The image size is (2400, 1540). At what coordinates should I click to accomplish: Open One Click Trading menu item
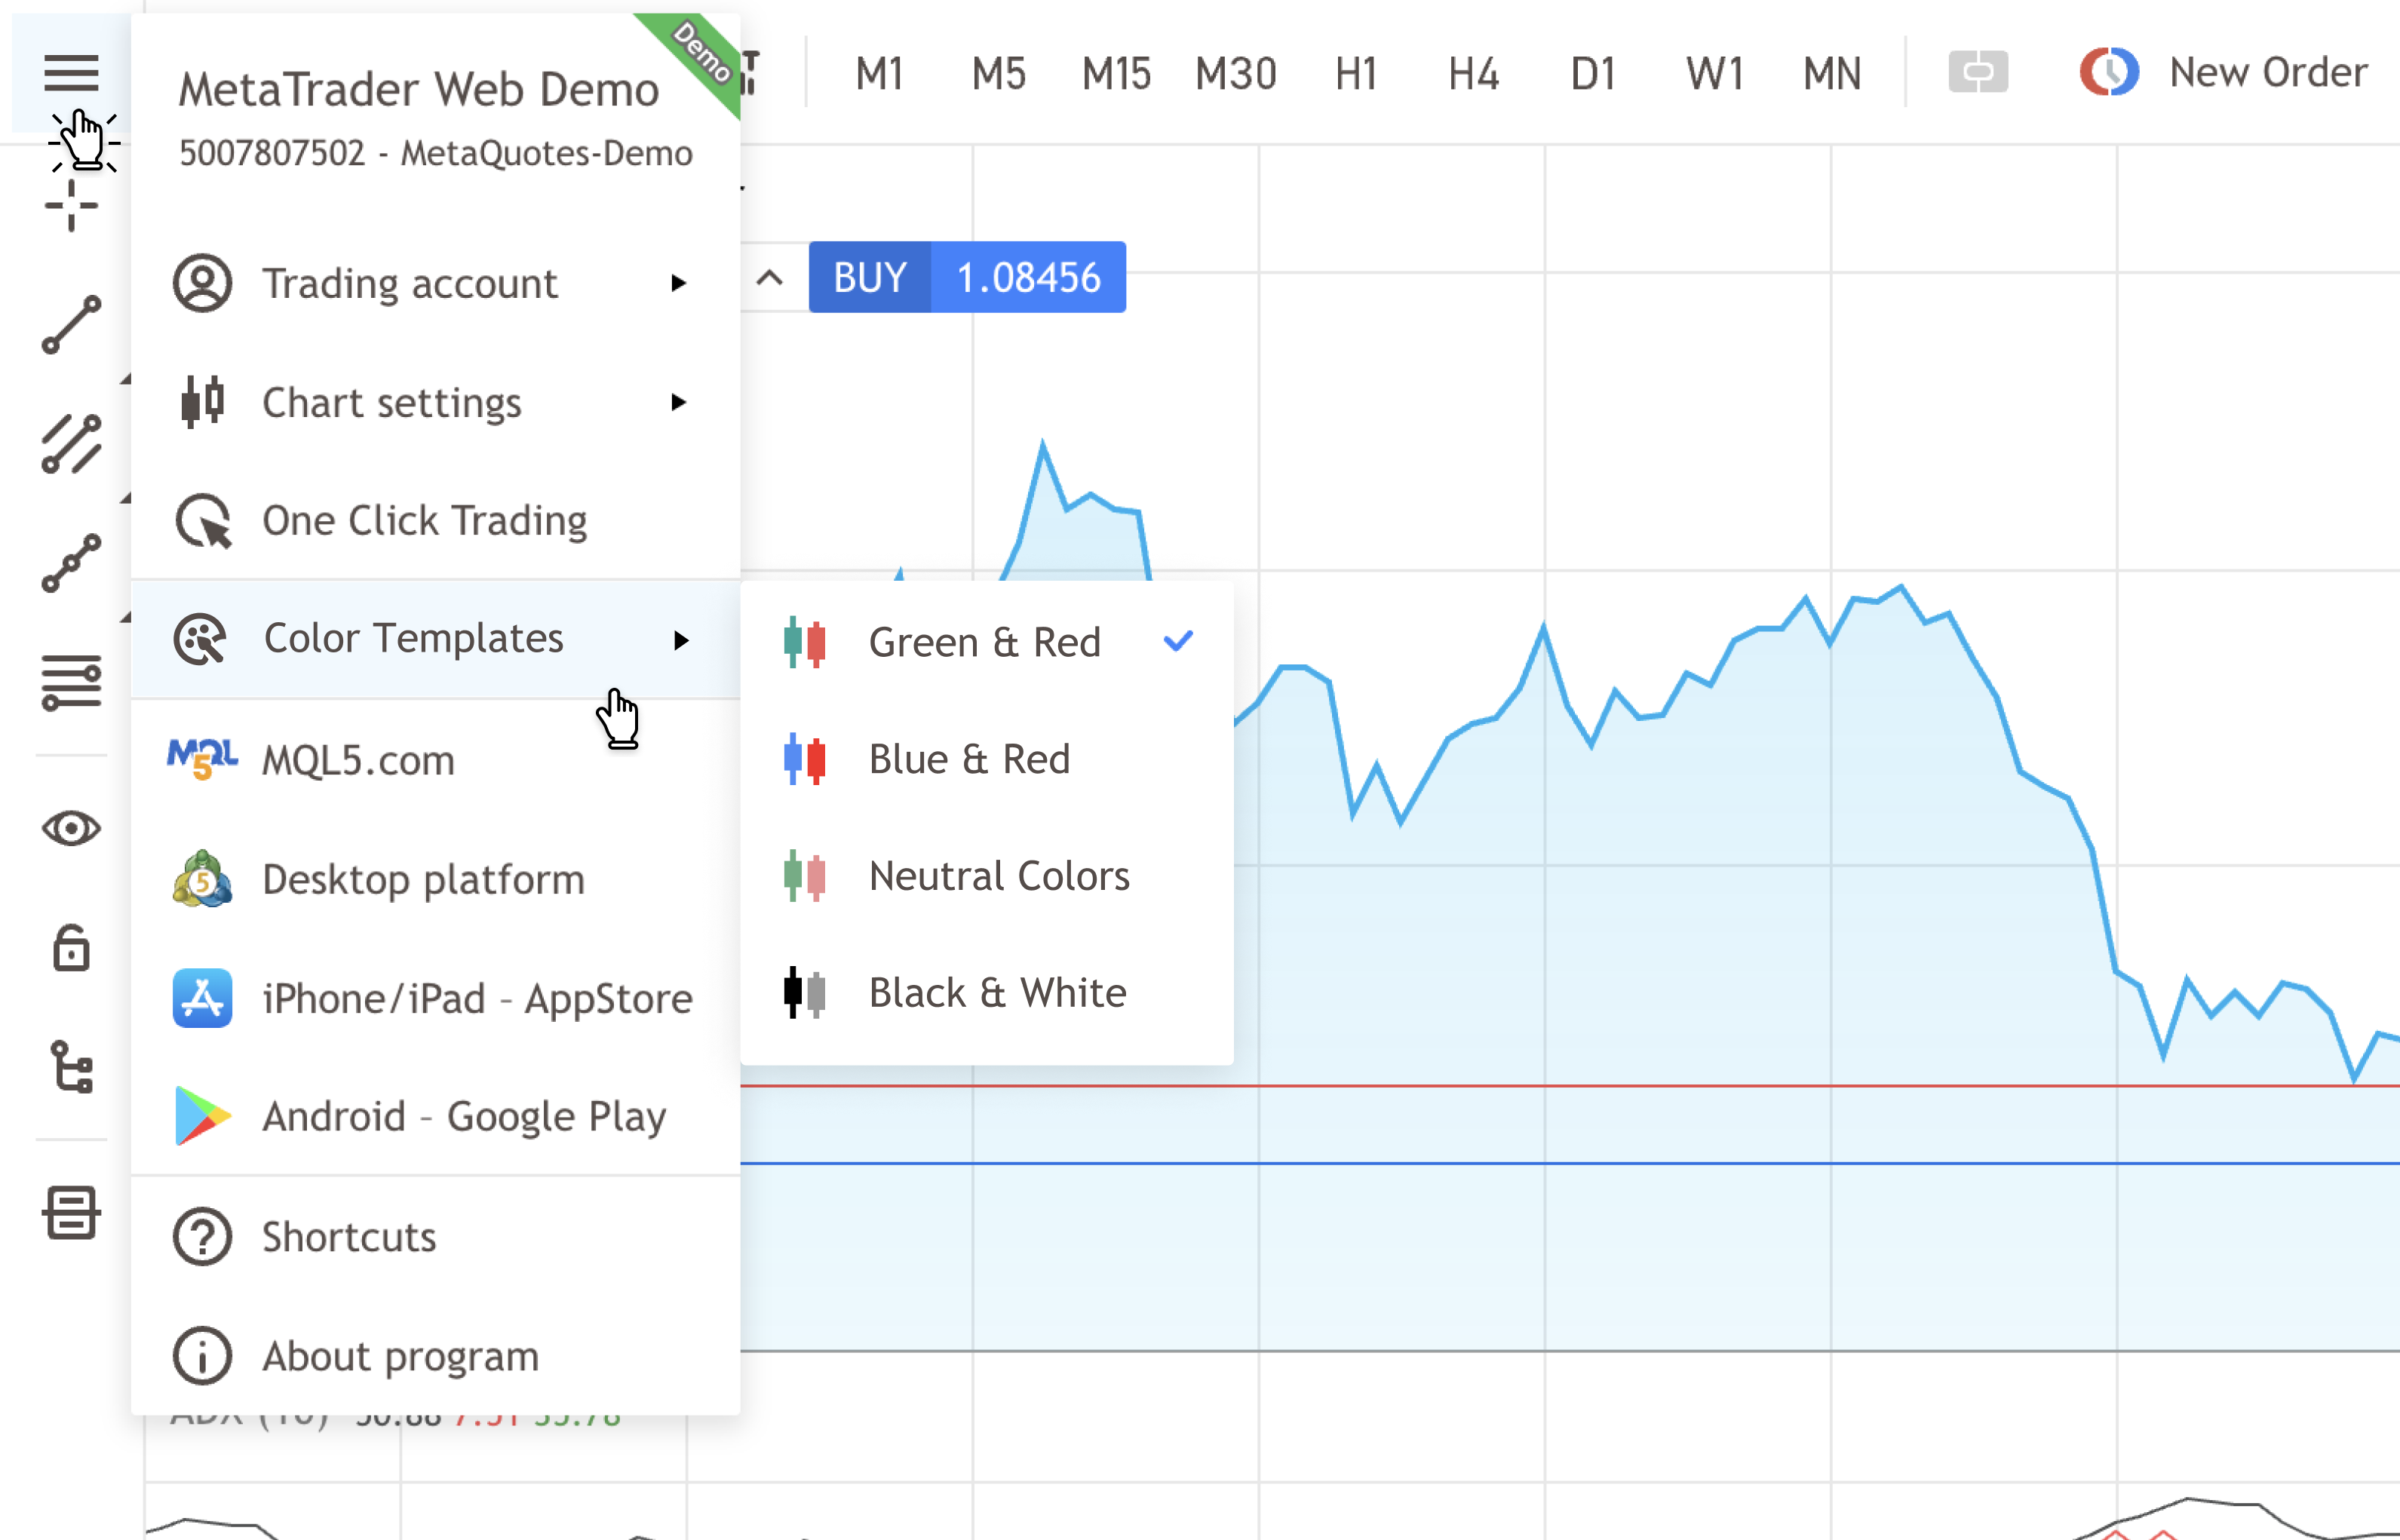pos(424,521)
